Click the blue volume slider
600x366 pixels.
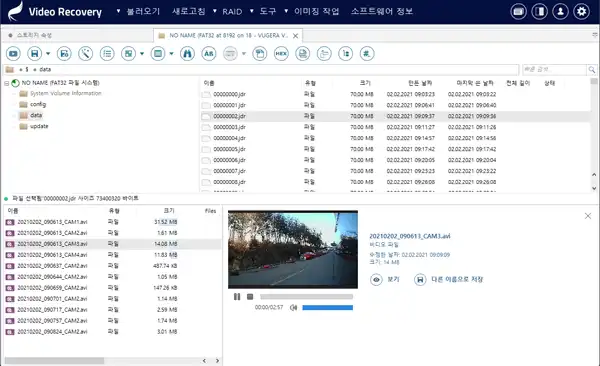point(328,307)
